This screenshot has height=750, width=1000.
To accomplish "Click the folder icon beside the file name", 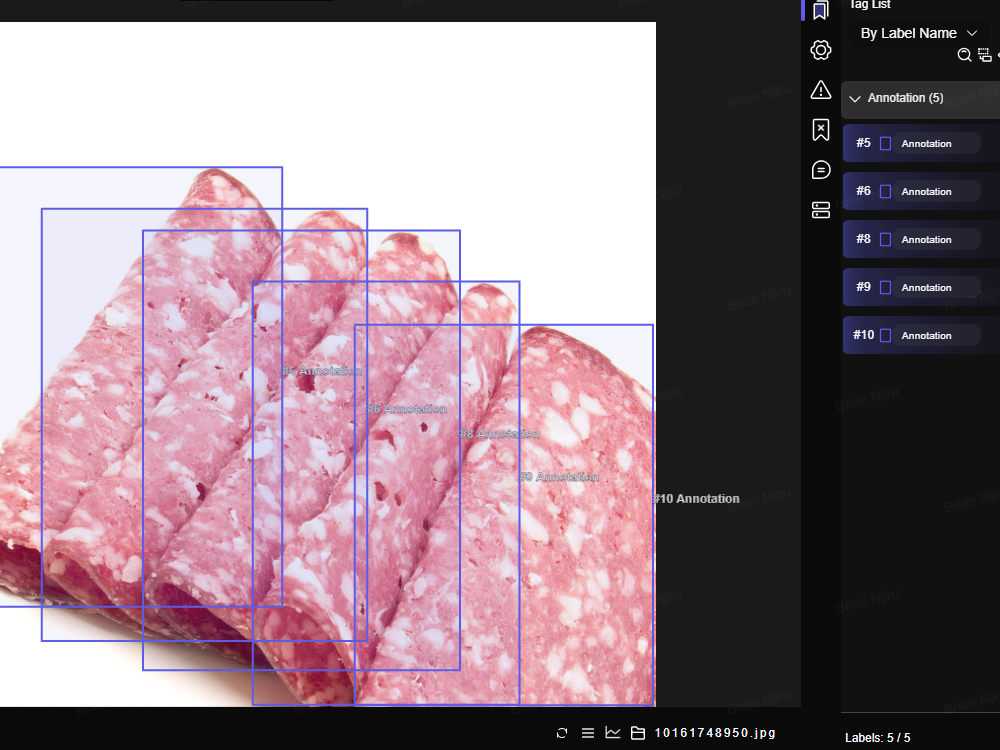I will coord(638,733).
